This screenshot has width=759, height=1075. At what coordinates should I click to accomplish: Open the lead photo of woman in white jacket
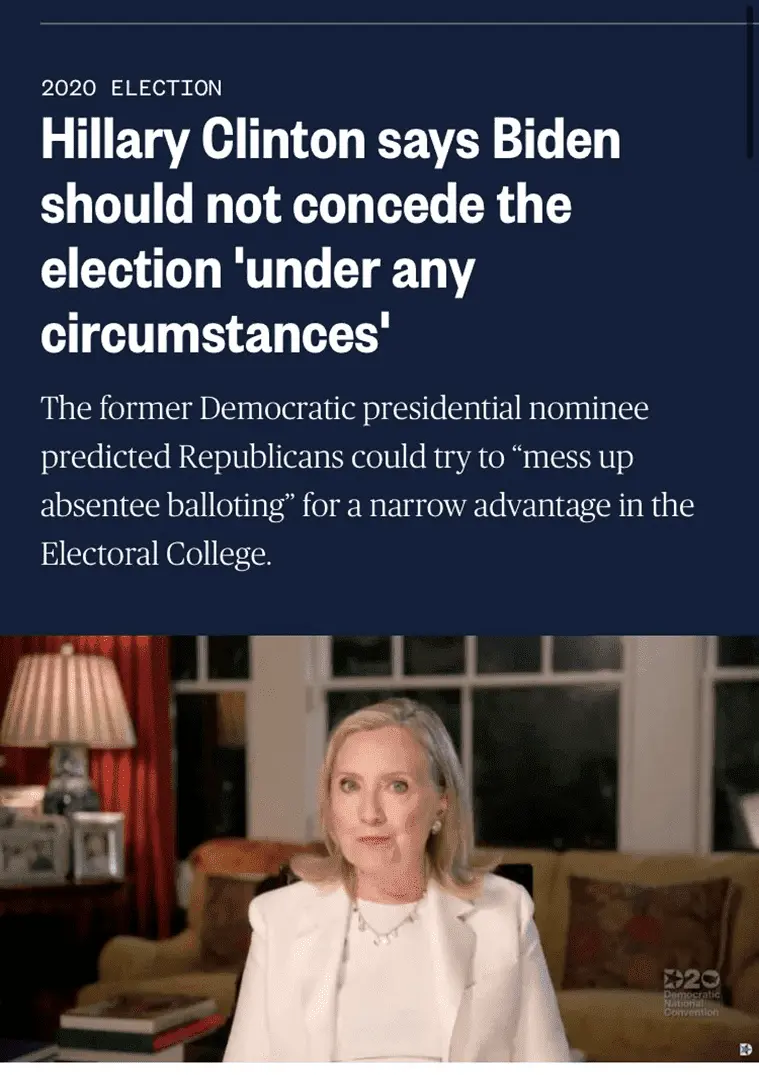coord(379,849)
